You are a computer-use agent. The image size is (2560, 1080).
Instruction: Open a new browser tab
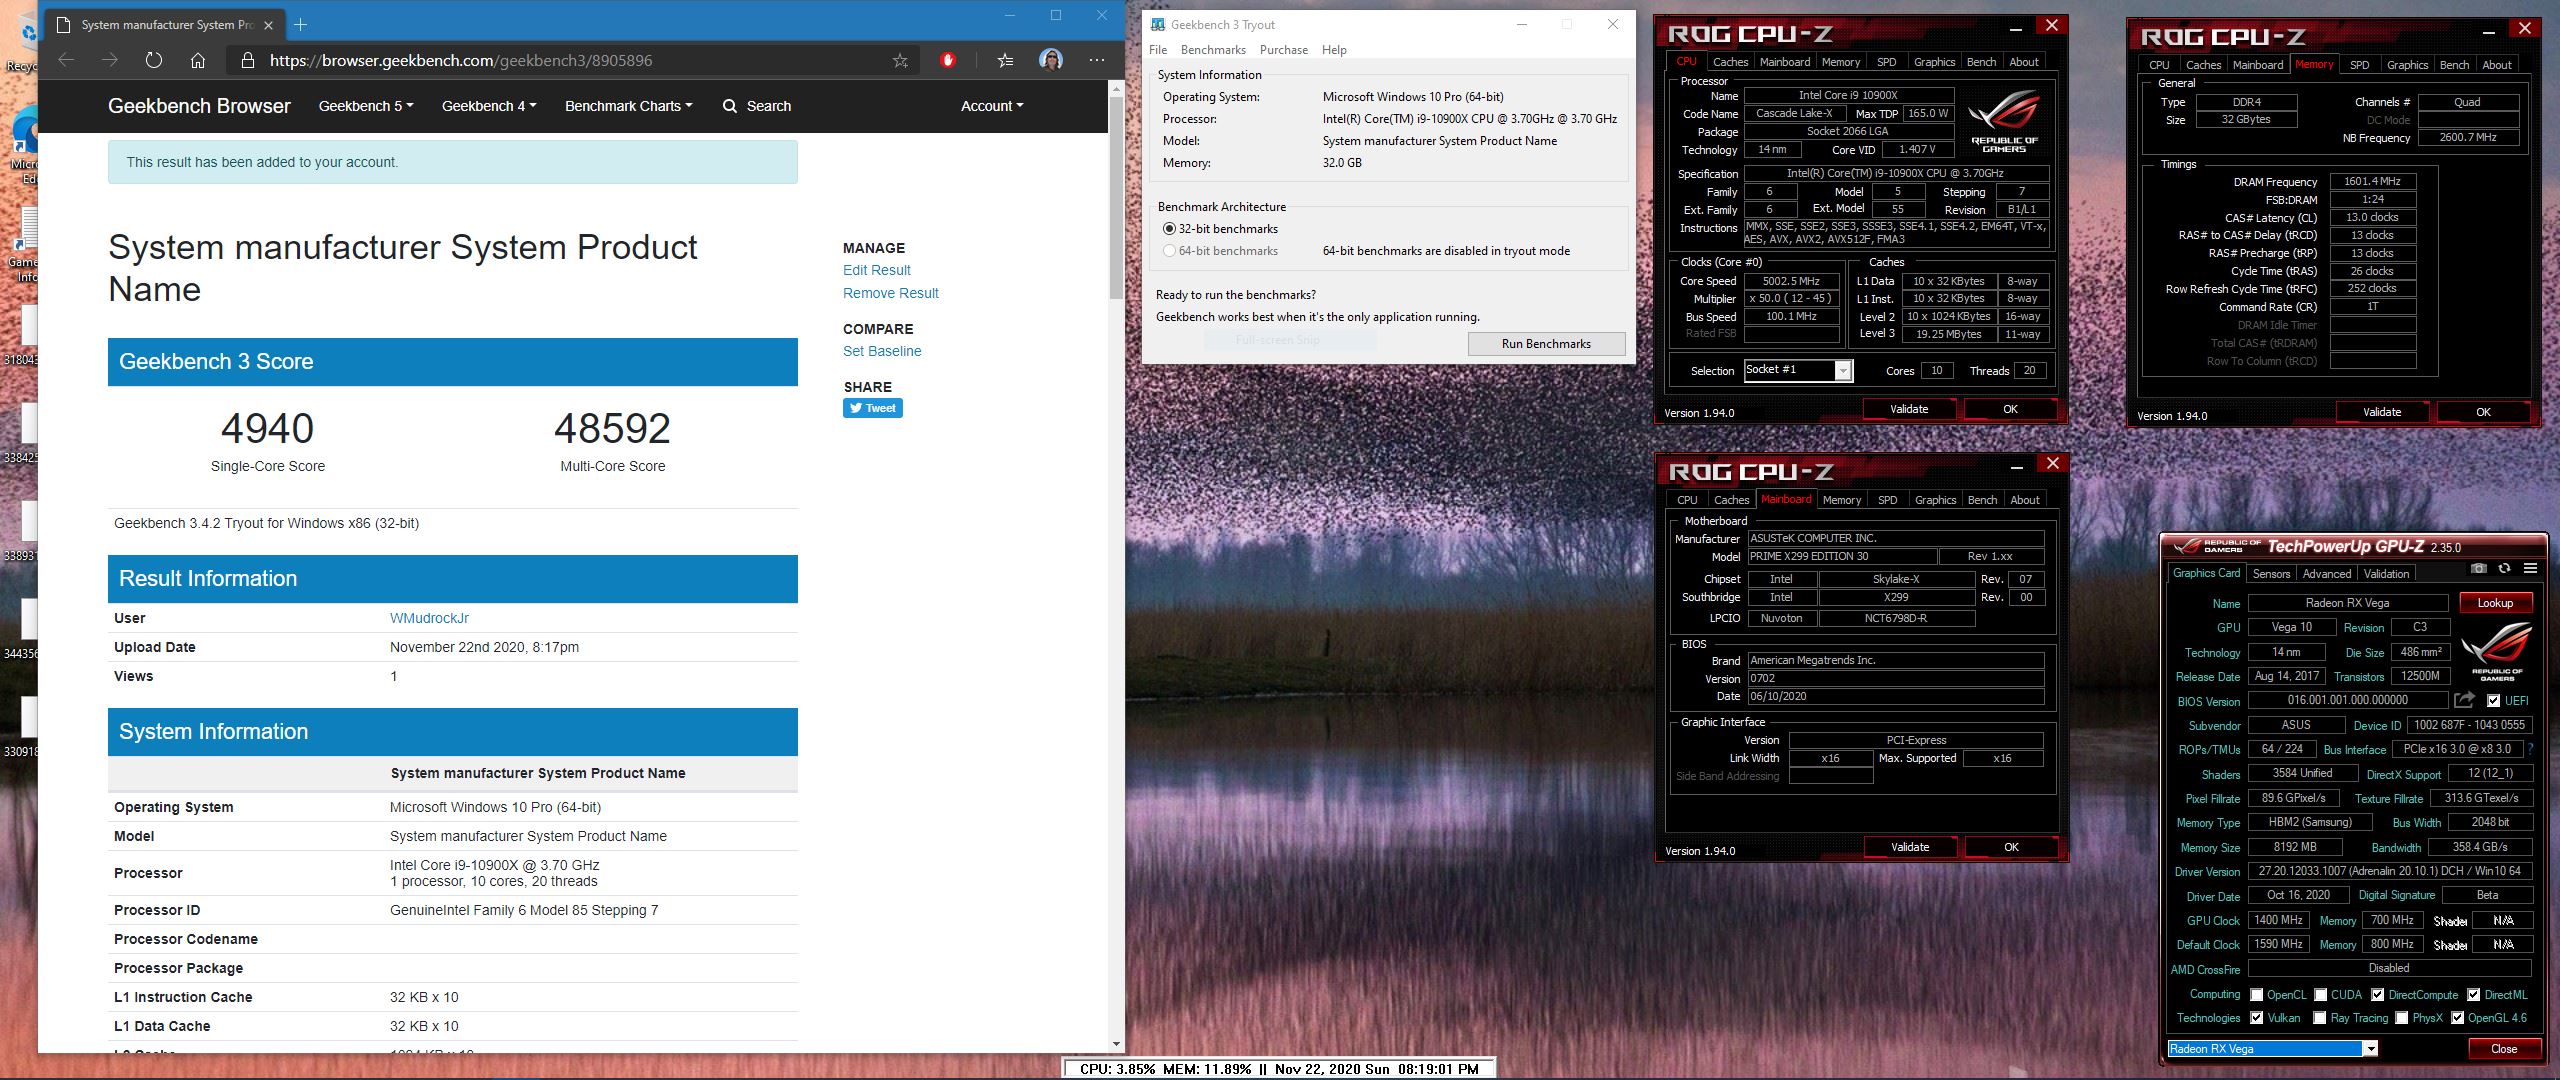coord(300,24)
